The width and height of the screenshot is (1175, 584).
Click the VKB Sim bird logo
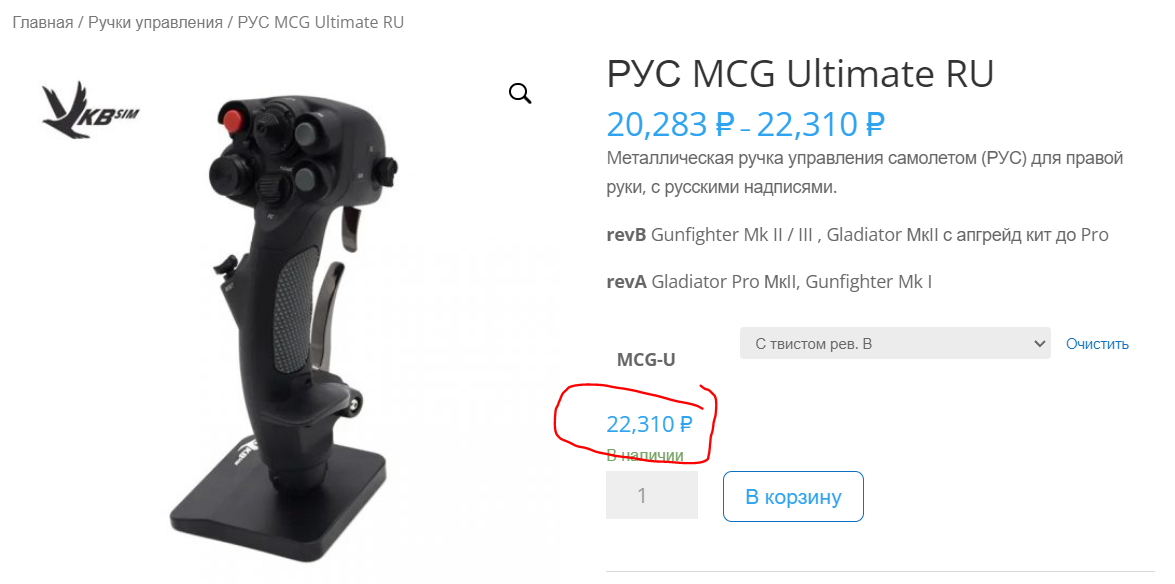[x=91, y=110]
